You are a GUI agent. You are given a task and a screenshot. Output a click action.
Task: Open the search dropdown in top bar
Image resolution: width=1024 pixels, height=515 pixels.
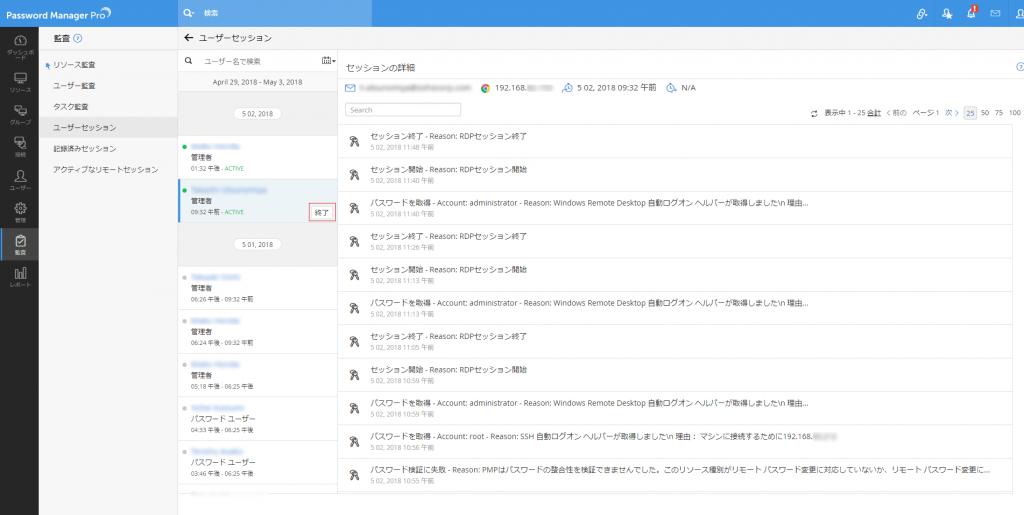189,13
